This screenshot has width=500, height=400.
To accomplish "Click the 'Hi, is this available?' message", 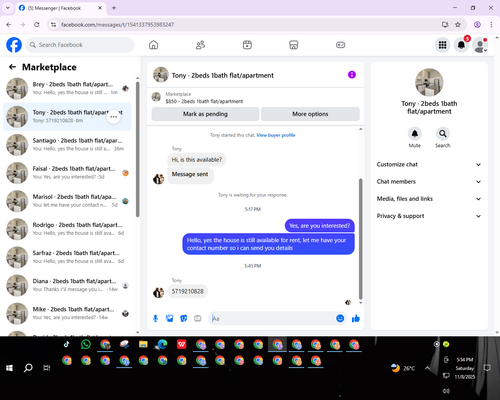I will click(197, 160).
